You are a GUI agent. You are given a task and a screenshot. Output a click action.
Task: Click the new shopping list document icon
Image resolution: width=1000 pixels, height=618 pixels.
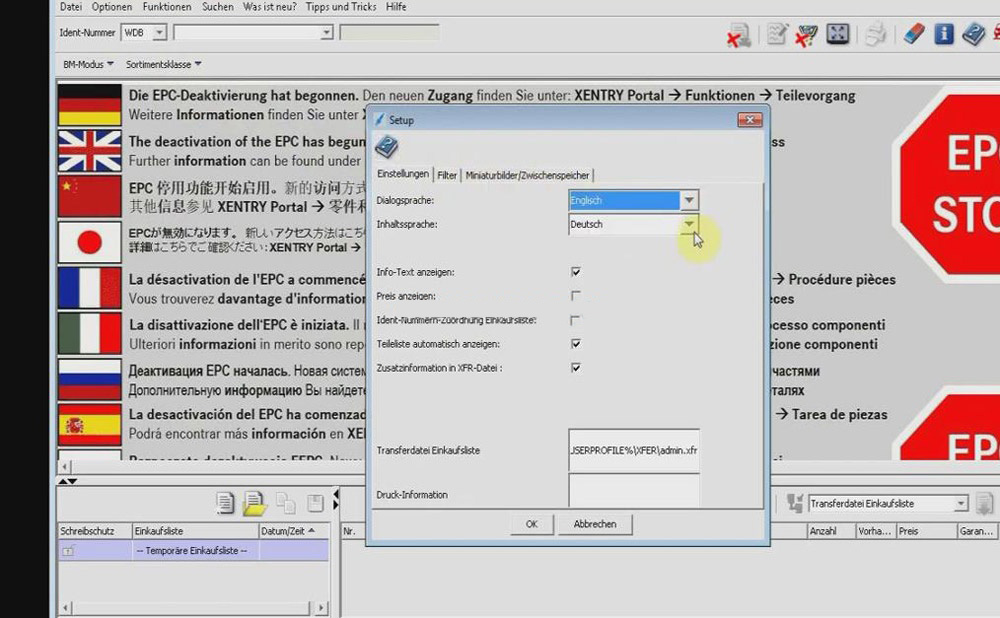pyautogui.click(x=224, y=503)
